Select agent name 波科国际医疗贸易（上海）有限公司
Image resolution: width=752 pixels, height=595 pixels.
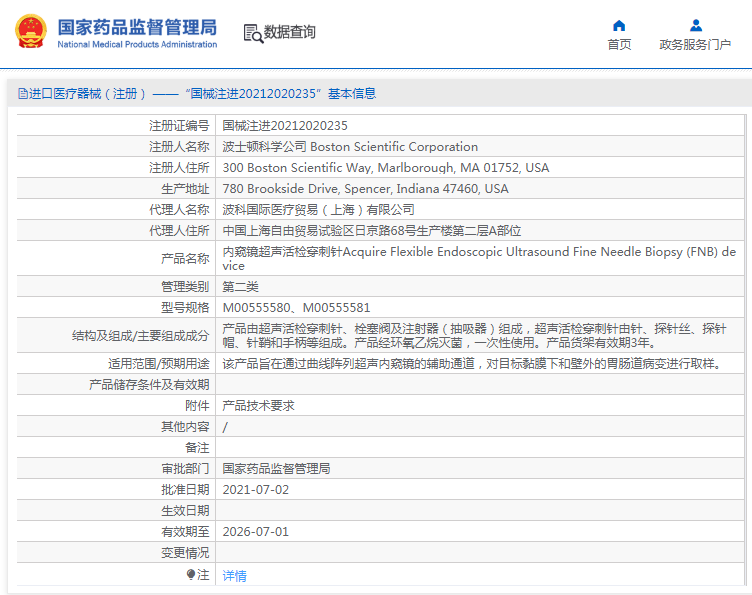click(x=318, y=210)
